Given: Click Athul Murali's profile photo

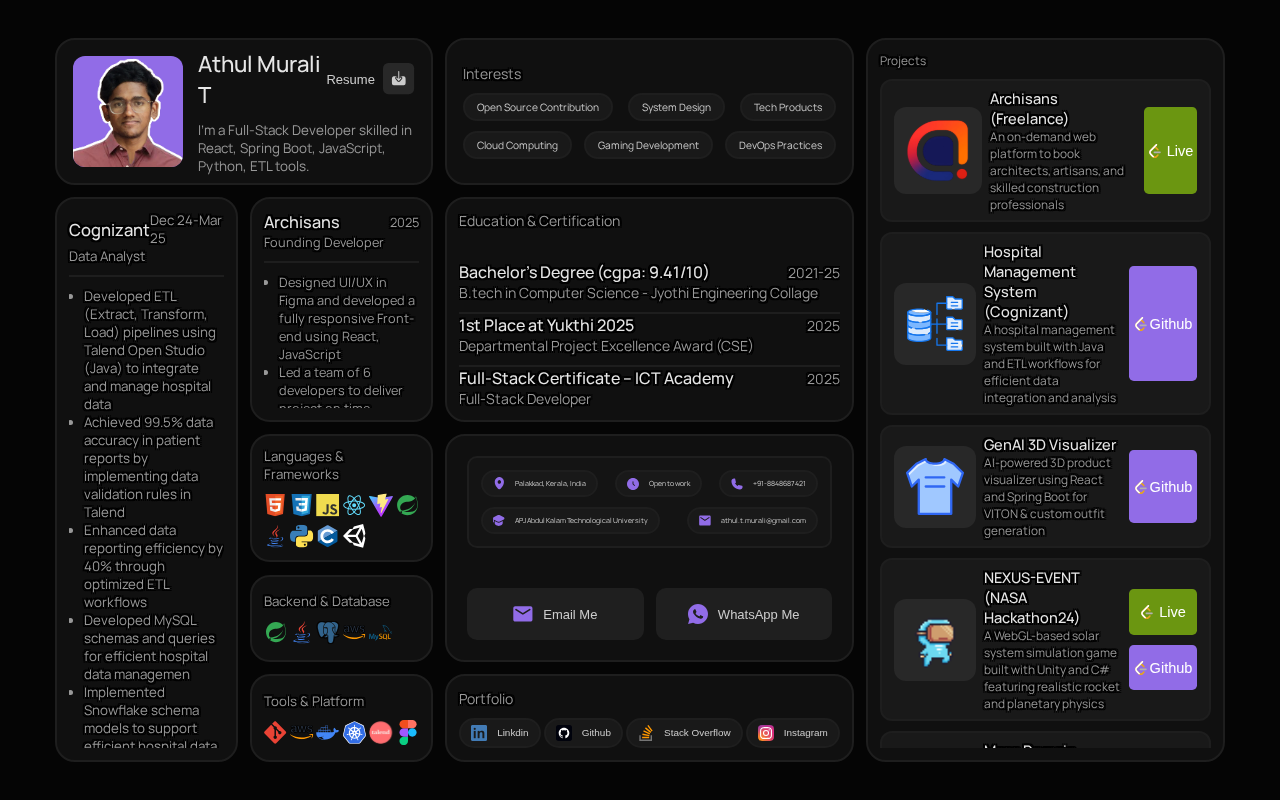Looking at the screenshot, I should click(128, 111).
